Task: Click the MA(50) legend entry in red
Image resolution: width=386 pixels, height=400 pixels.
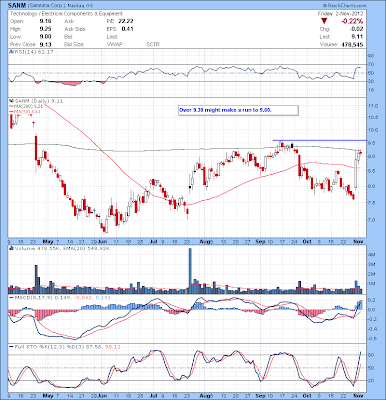Action: click(x=25, y=111)
